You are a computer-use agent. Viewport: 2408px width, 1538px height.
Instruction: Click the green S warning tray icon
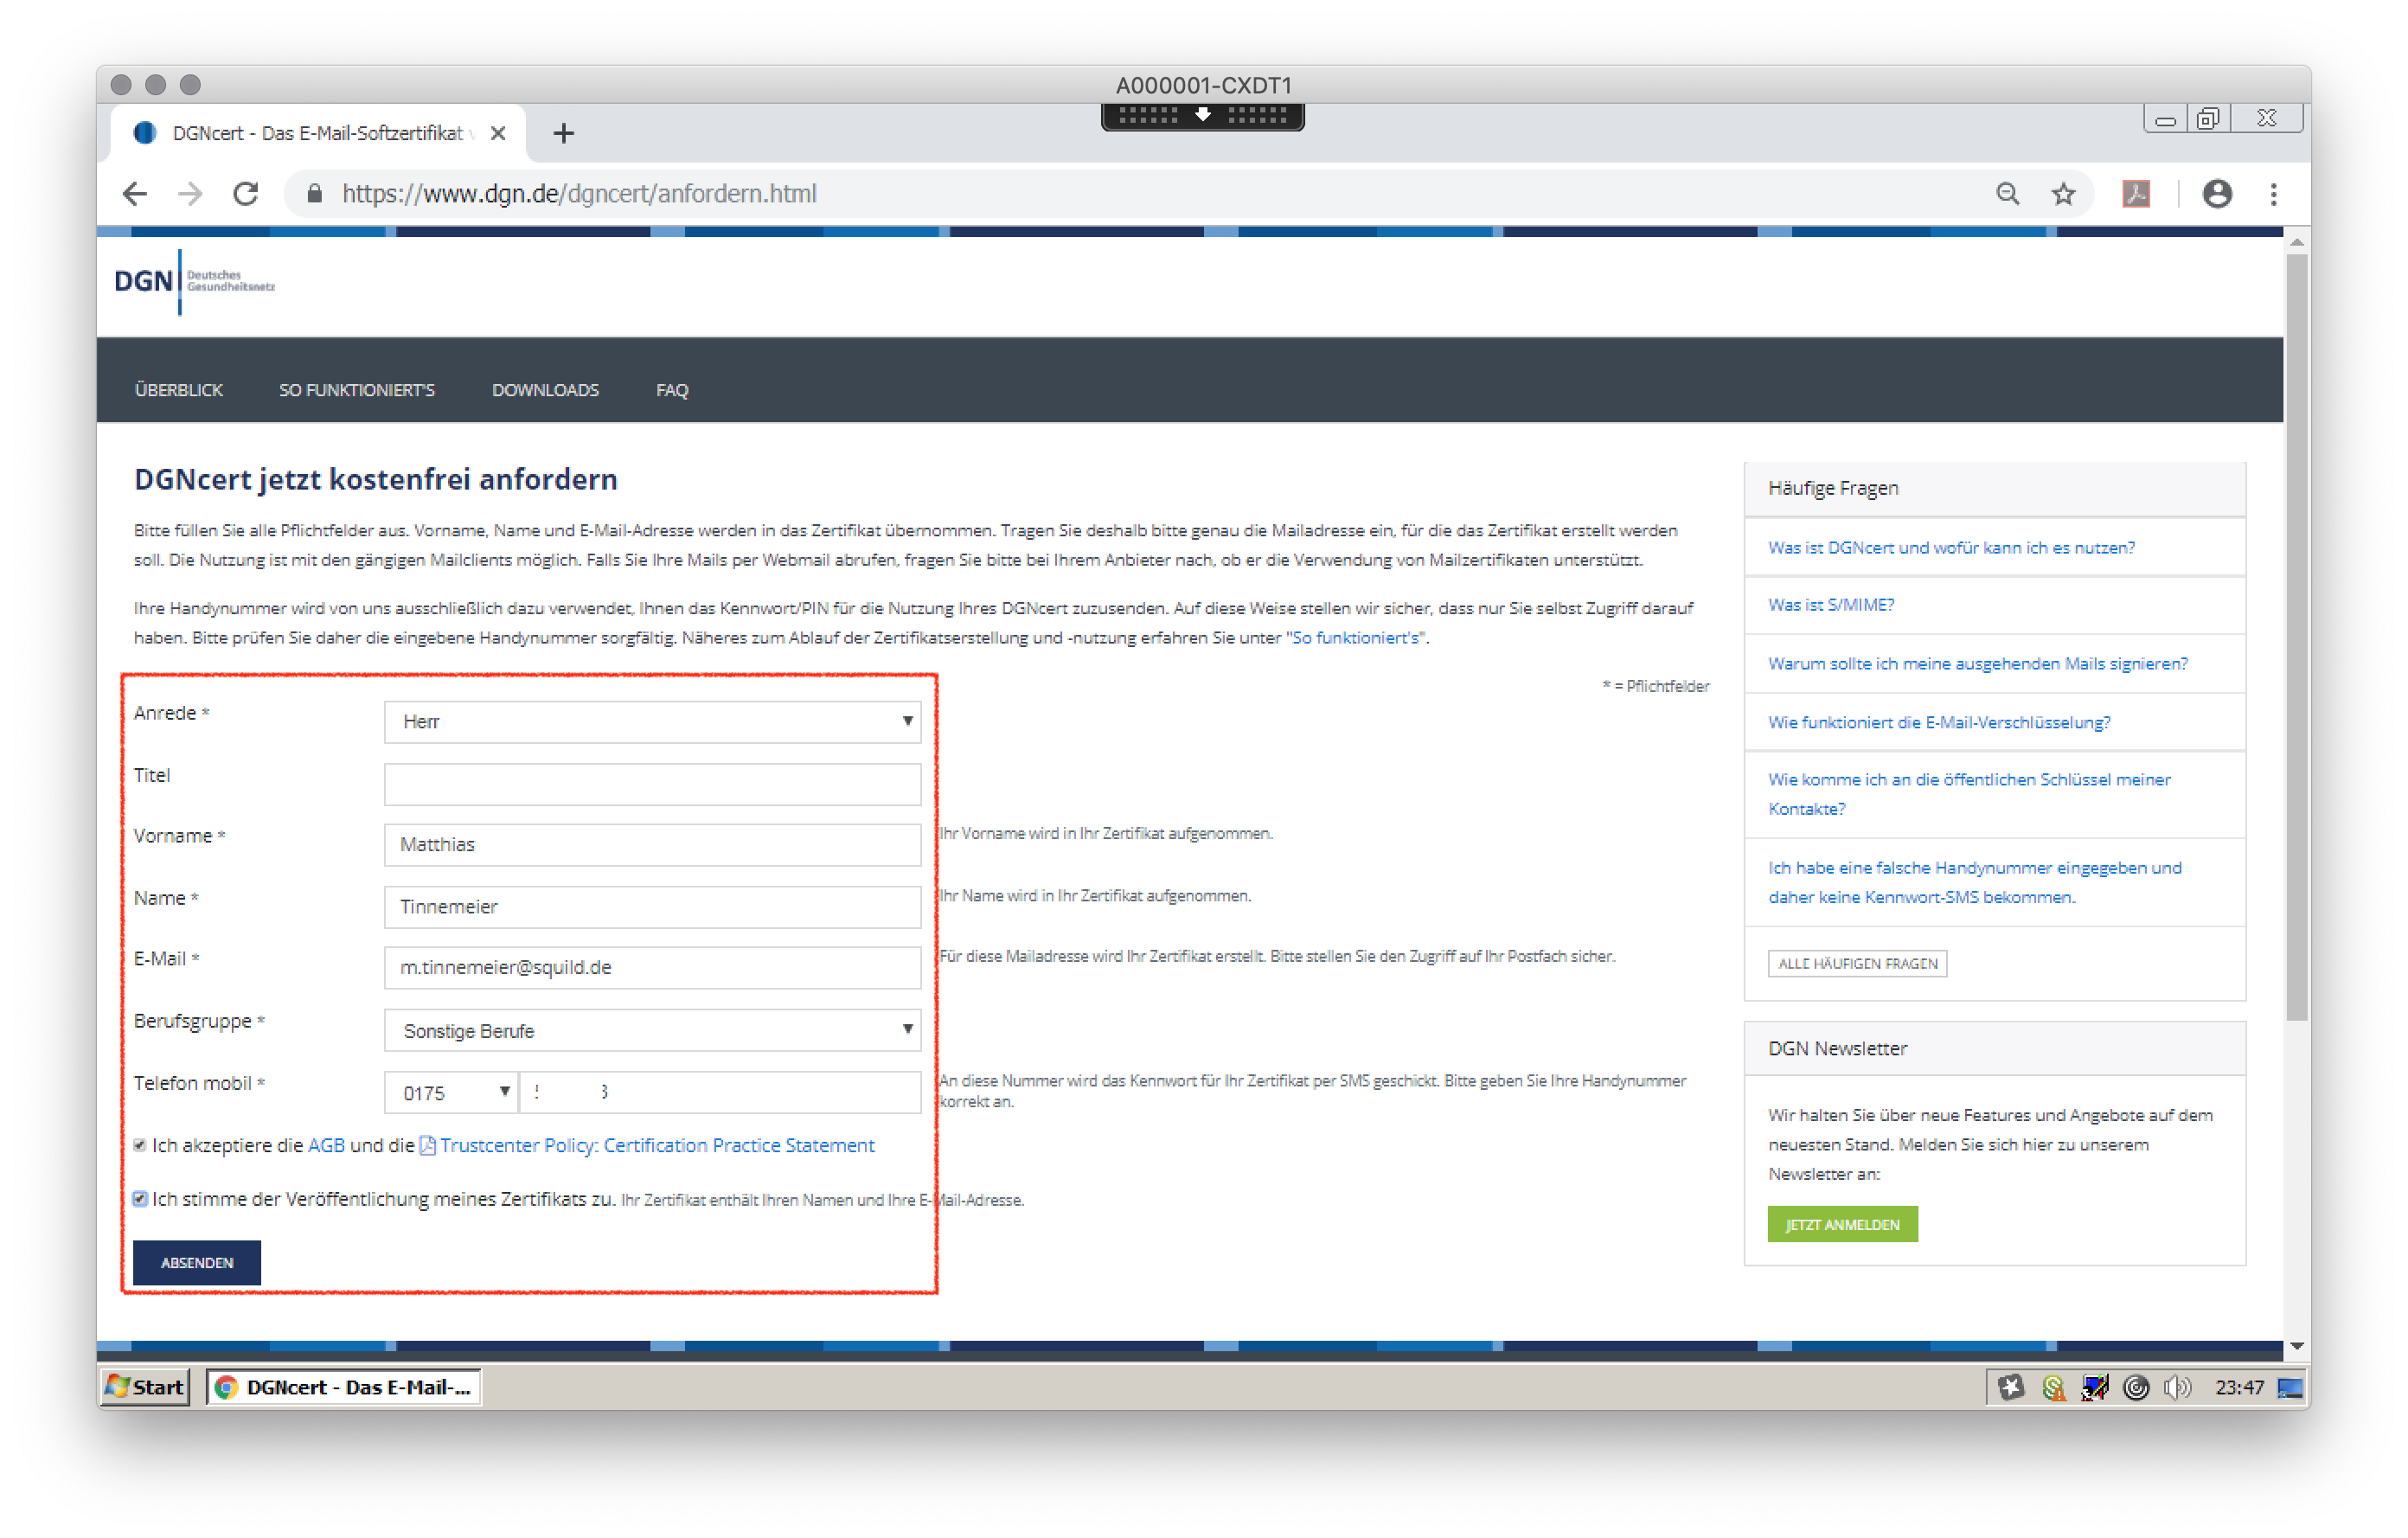[2053, 1387]
